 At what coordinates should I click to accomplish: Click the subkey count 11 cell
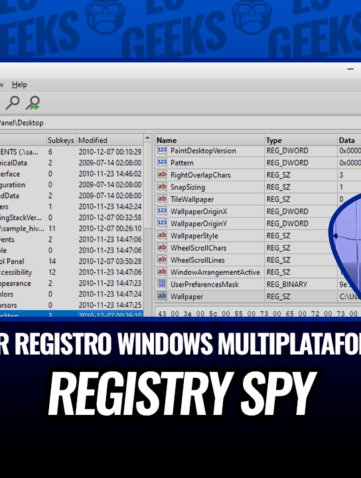52,229
